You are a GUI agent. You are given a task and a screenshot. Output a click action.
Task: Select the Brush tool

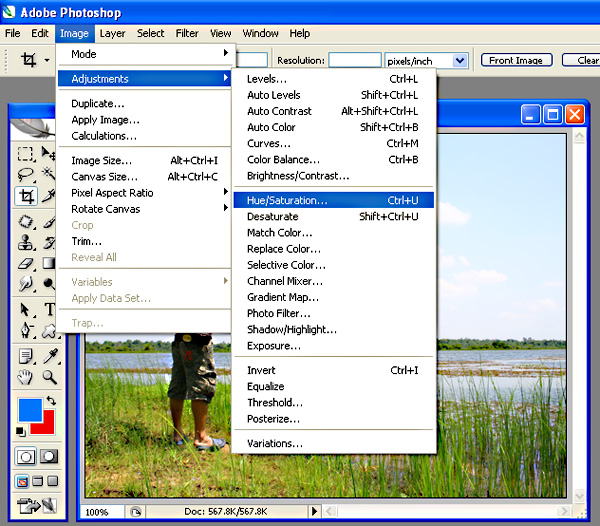click(x=48, y=222)
